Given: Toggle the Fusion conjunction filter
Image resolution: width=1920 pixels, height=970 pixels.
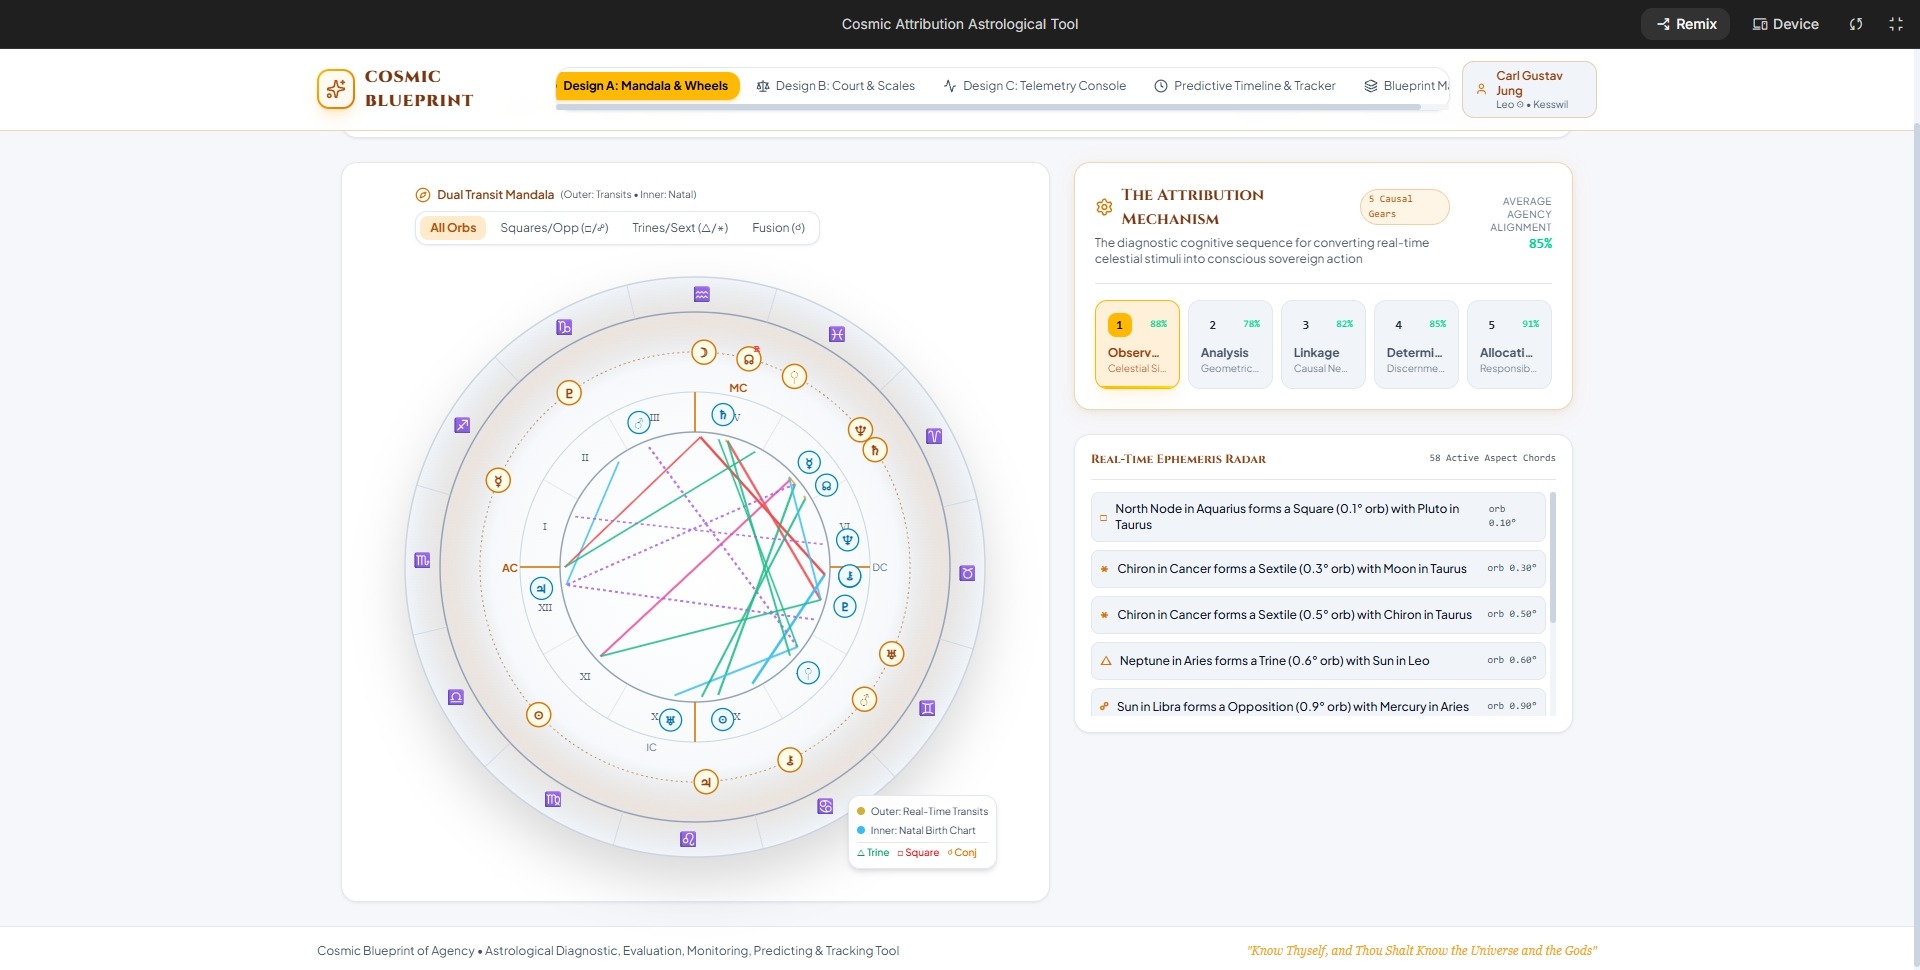Looking at the screenshot, I should click(x=778, y=228).
